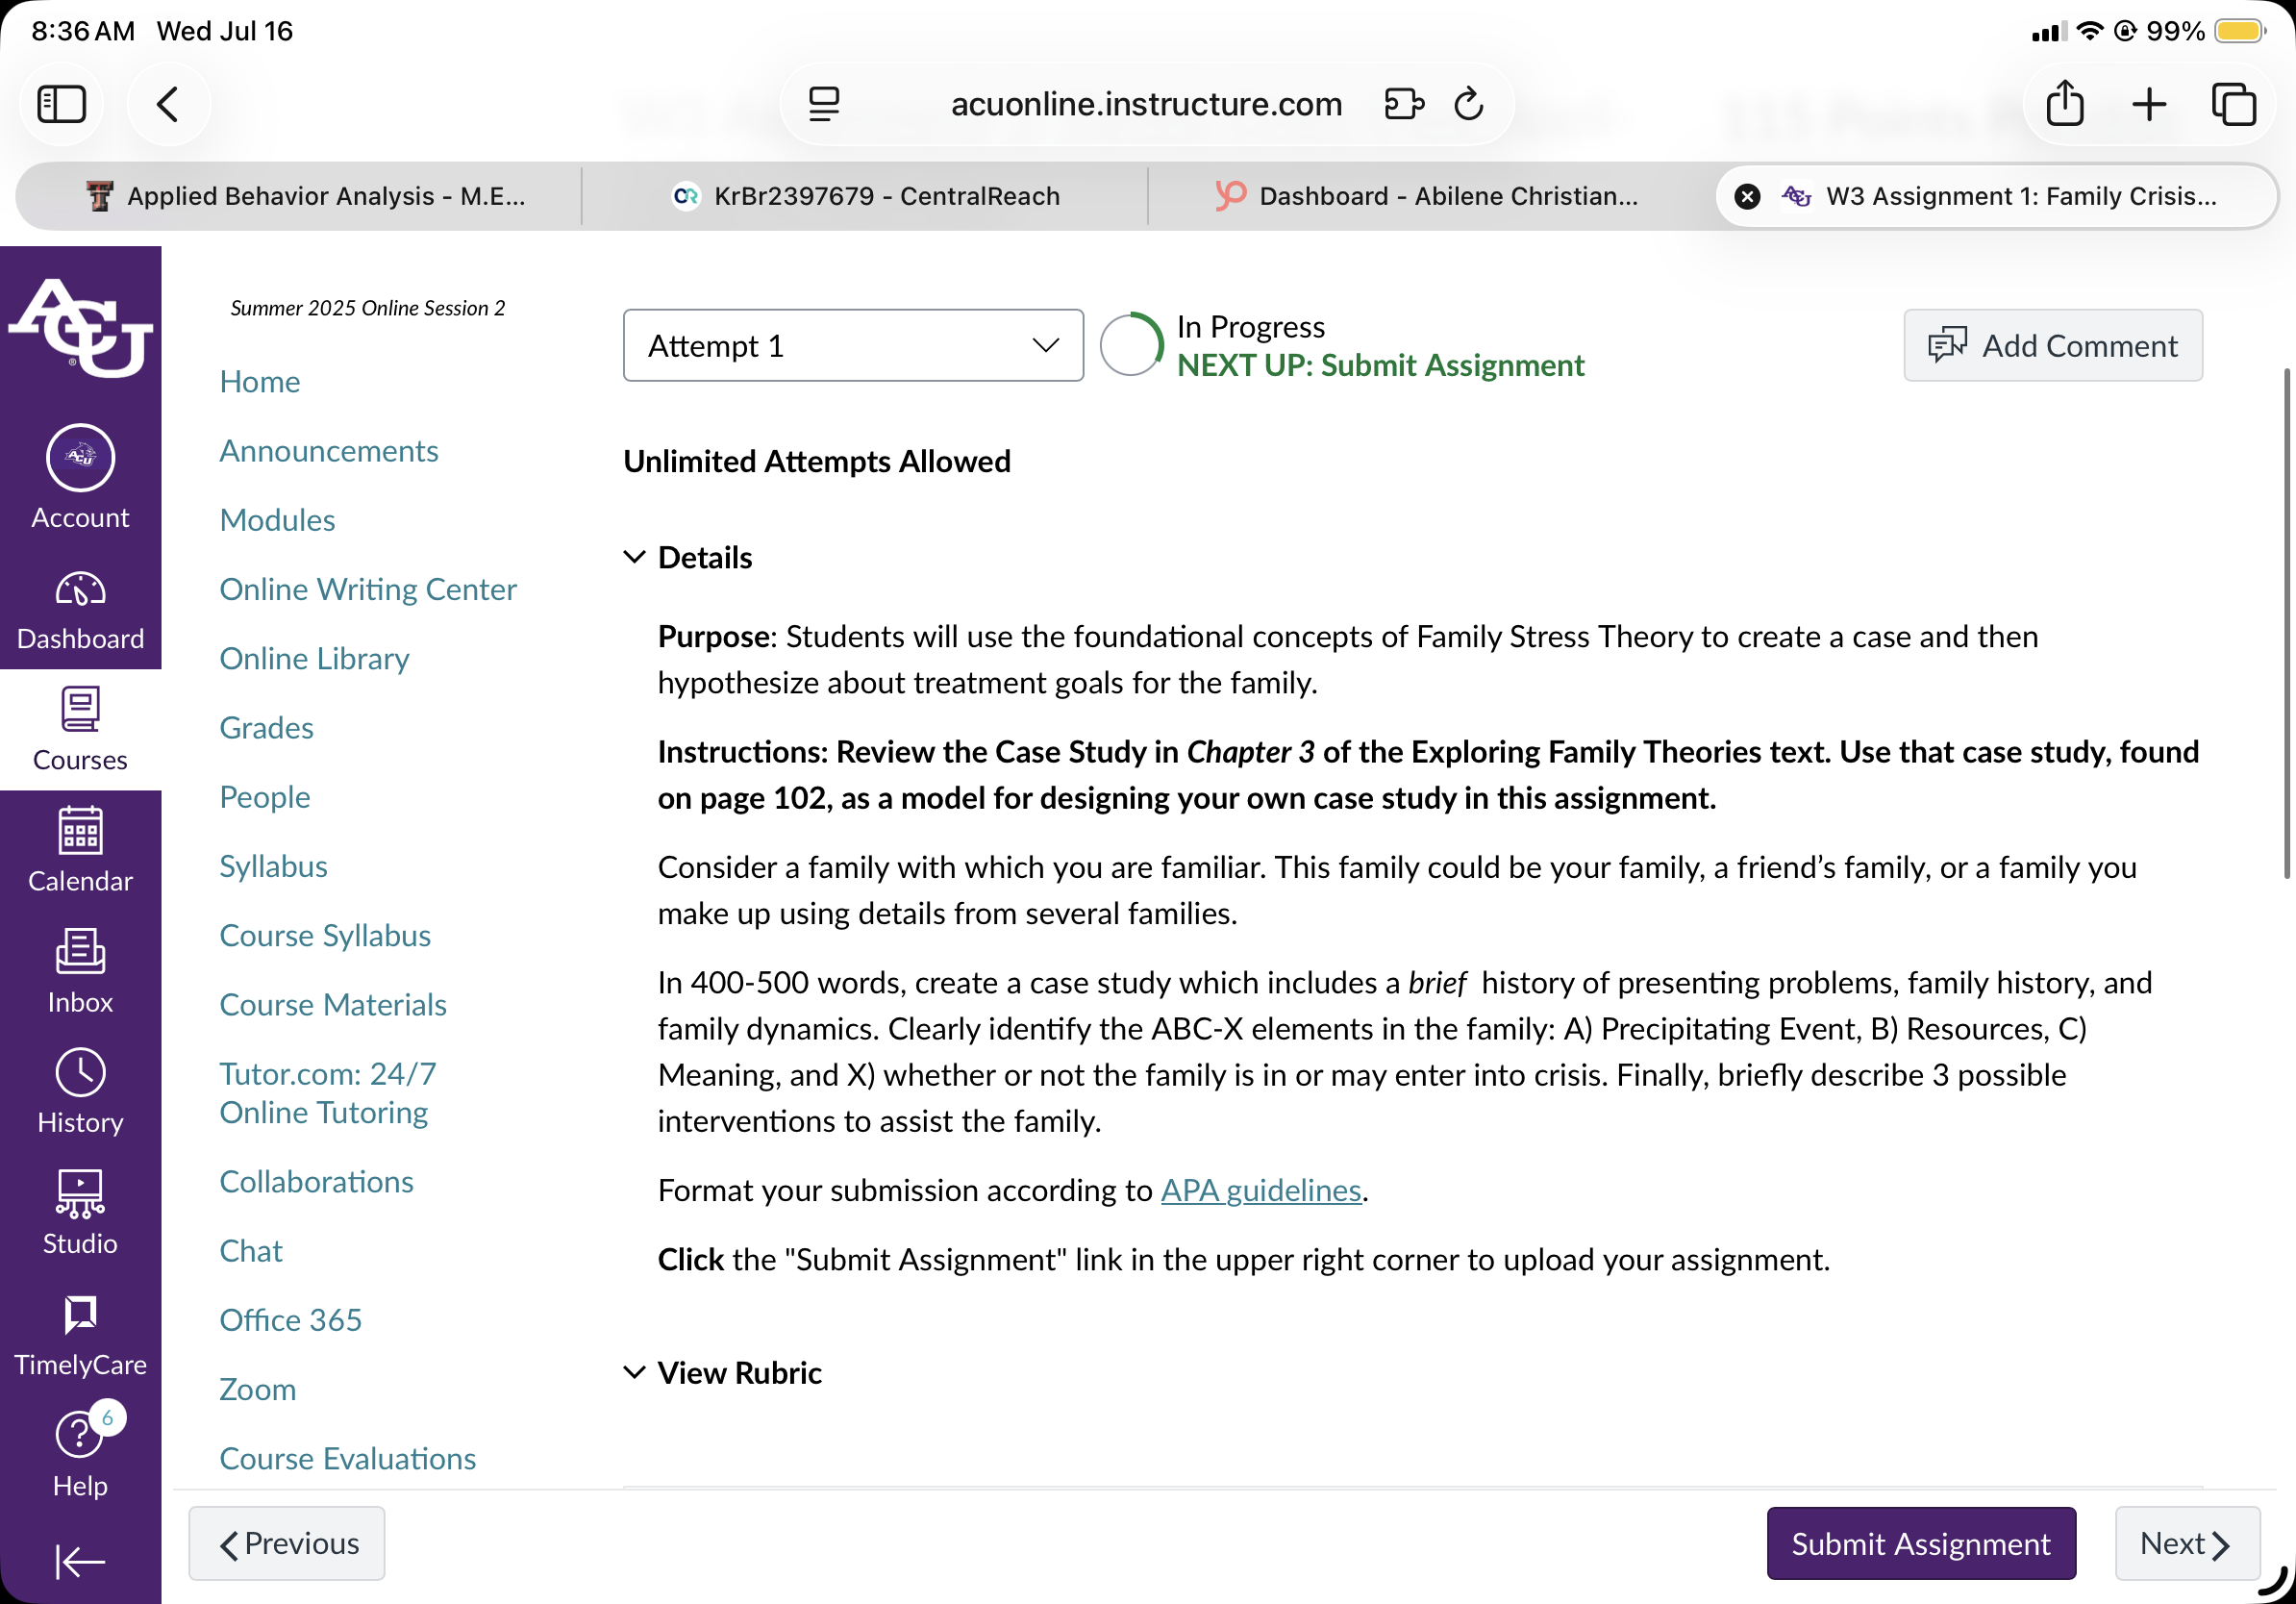The image size is (2296, 1604).
Task: Collapse the global navigation arrow
Action: coord(80,1561)
